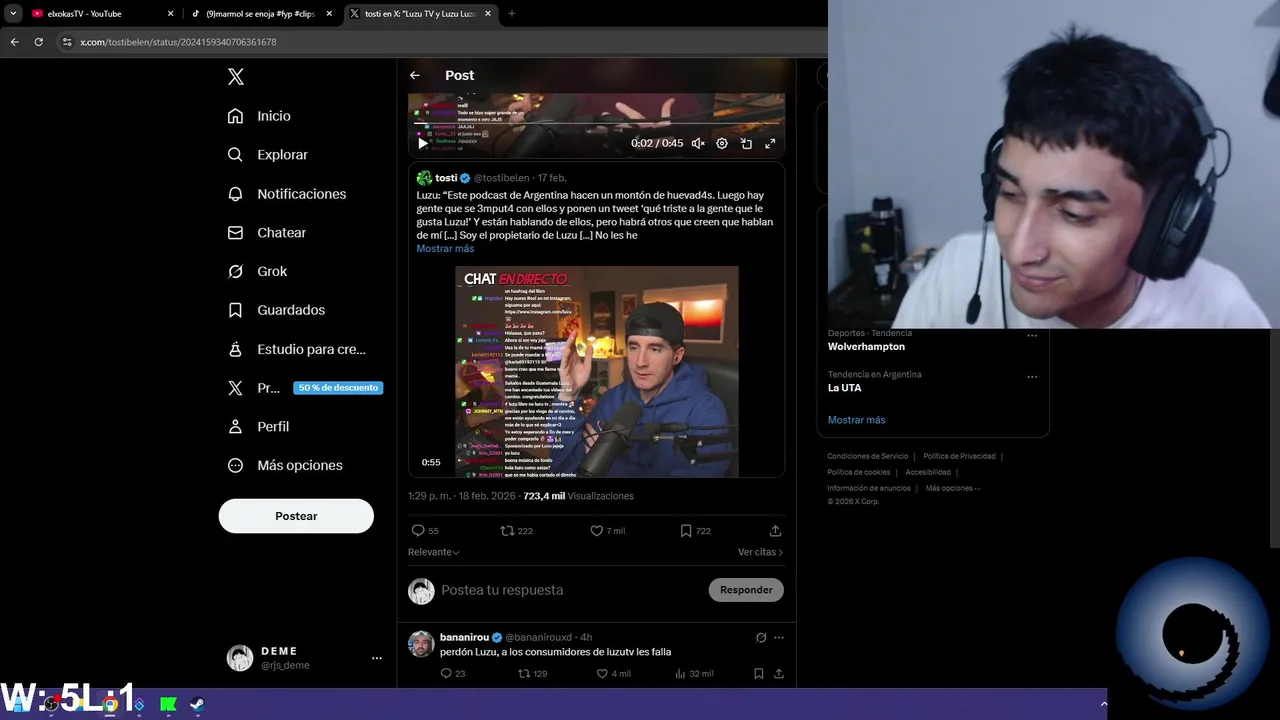The image size is (1280, 720).
Task: Expand the Más opciones footer menu
Action: (x=953, y=488)
